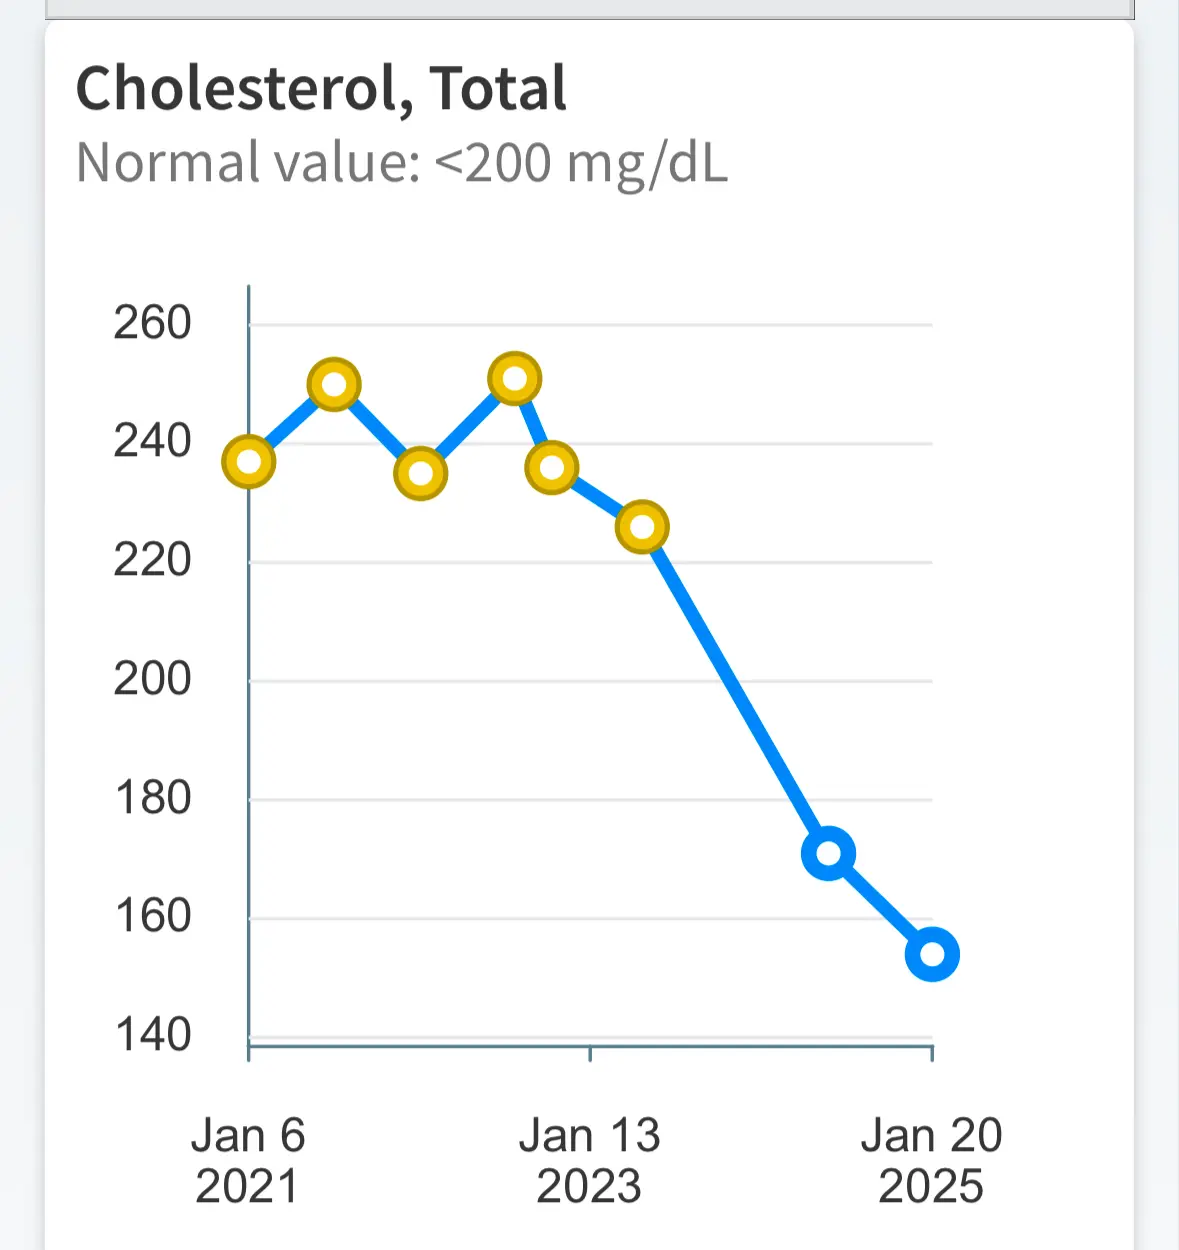Click the yellow dip point between the two peaks
This screenshot has width=1179, height=1250.
[x=421, y=473]
